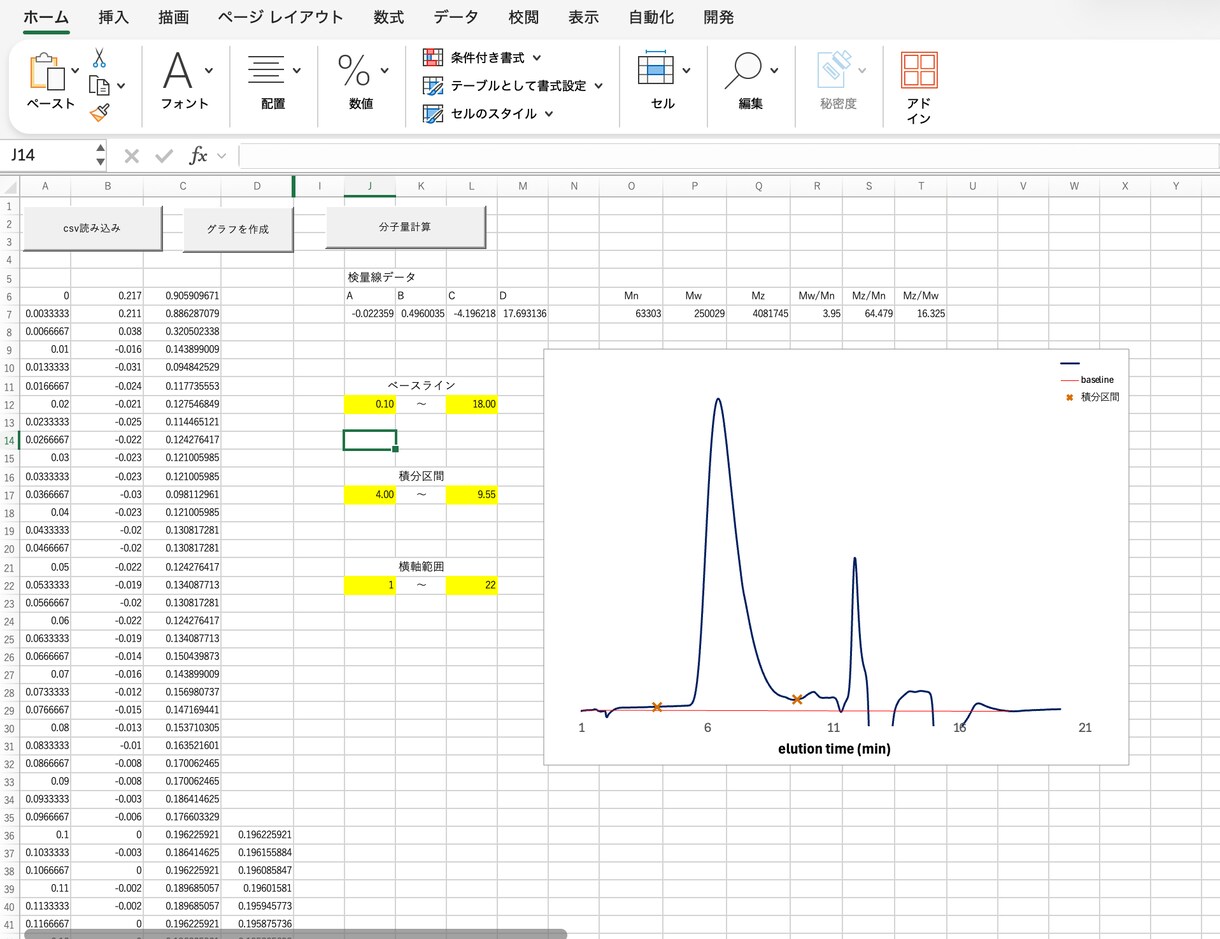Click the Copy documents icon

pos(99,86)
